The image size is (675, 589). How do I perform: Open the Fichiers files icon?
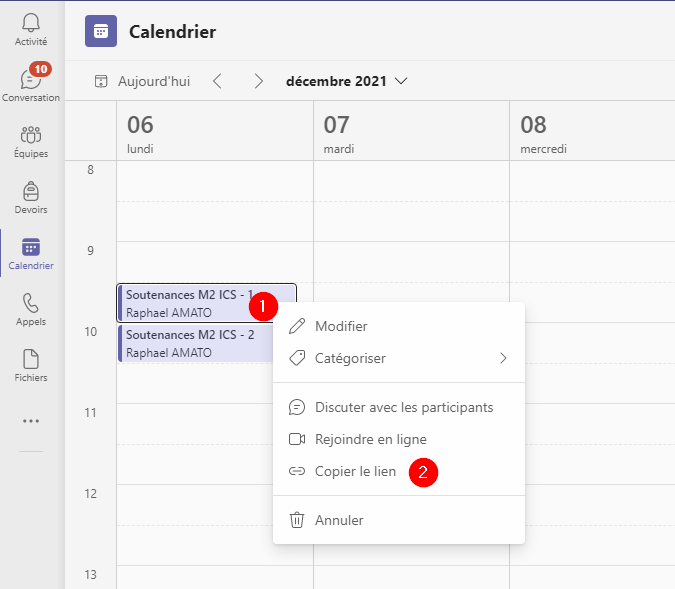[x=31, y=365]
